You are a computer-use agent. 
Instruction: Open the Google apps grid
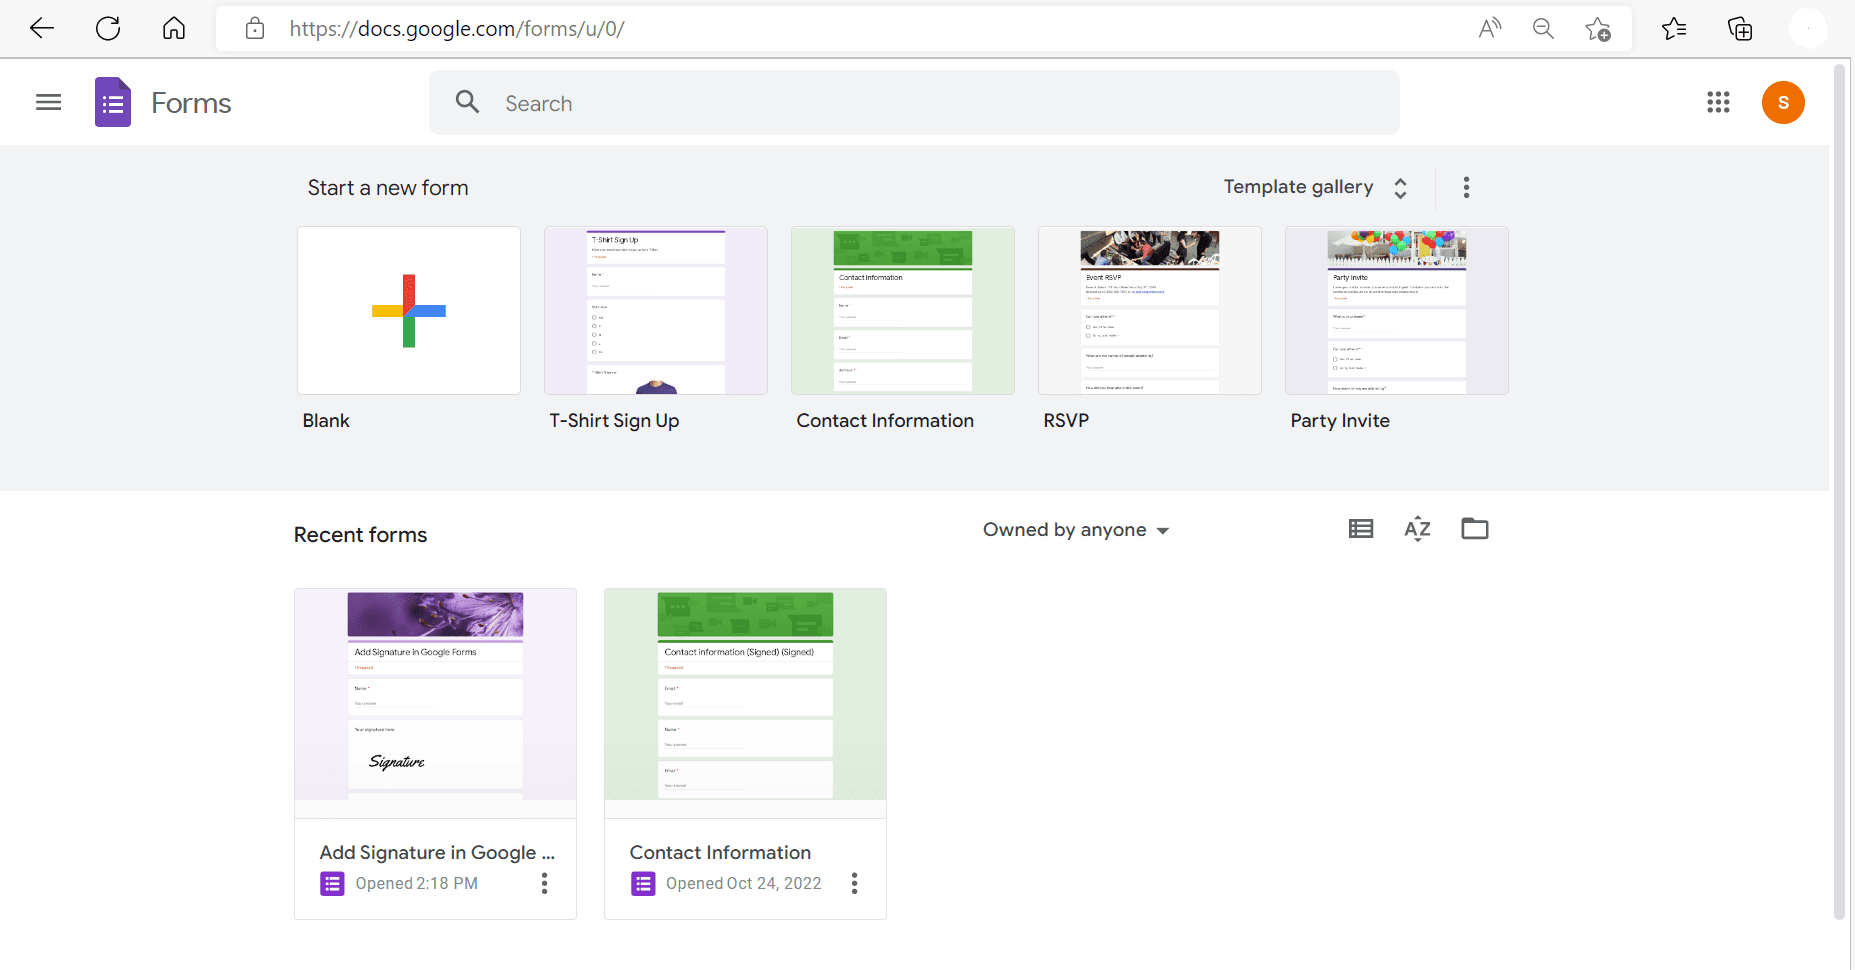pyautogui.click(x=1718, y=102)
